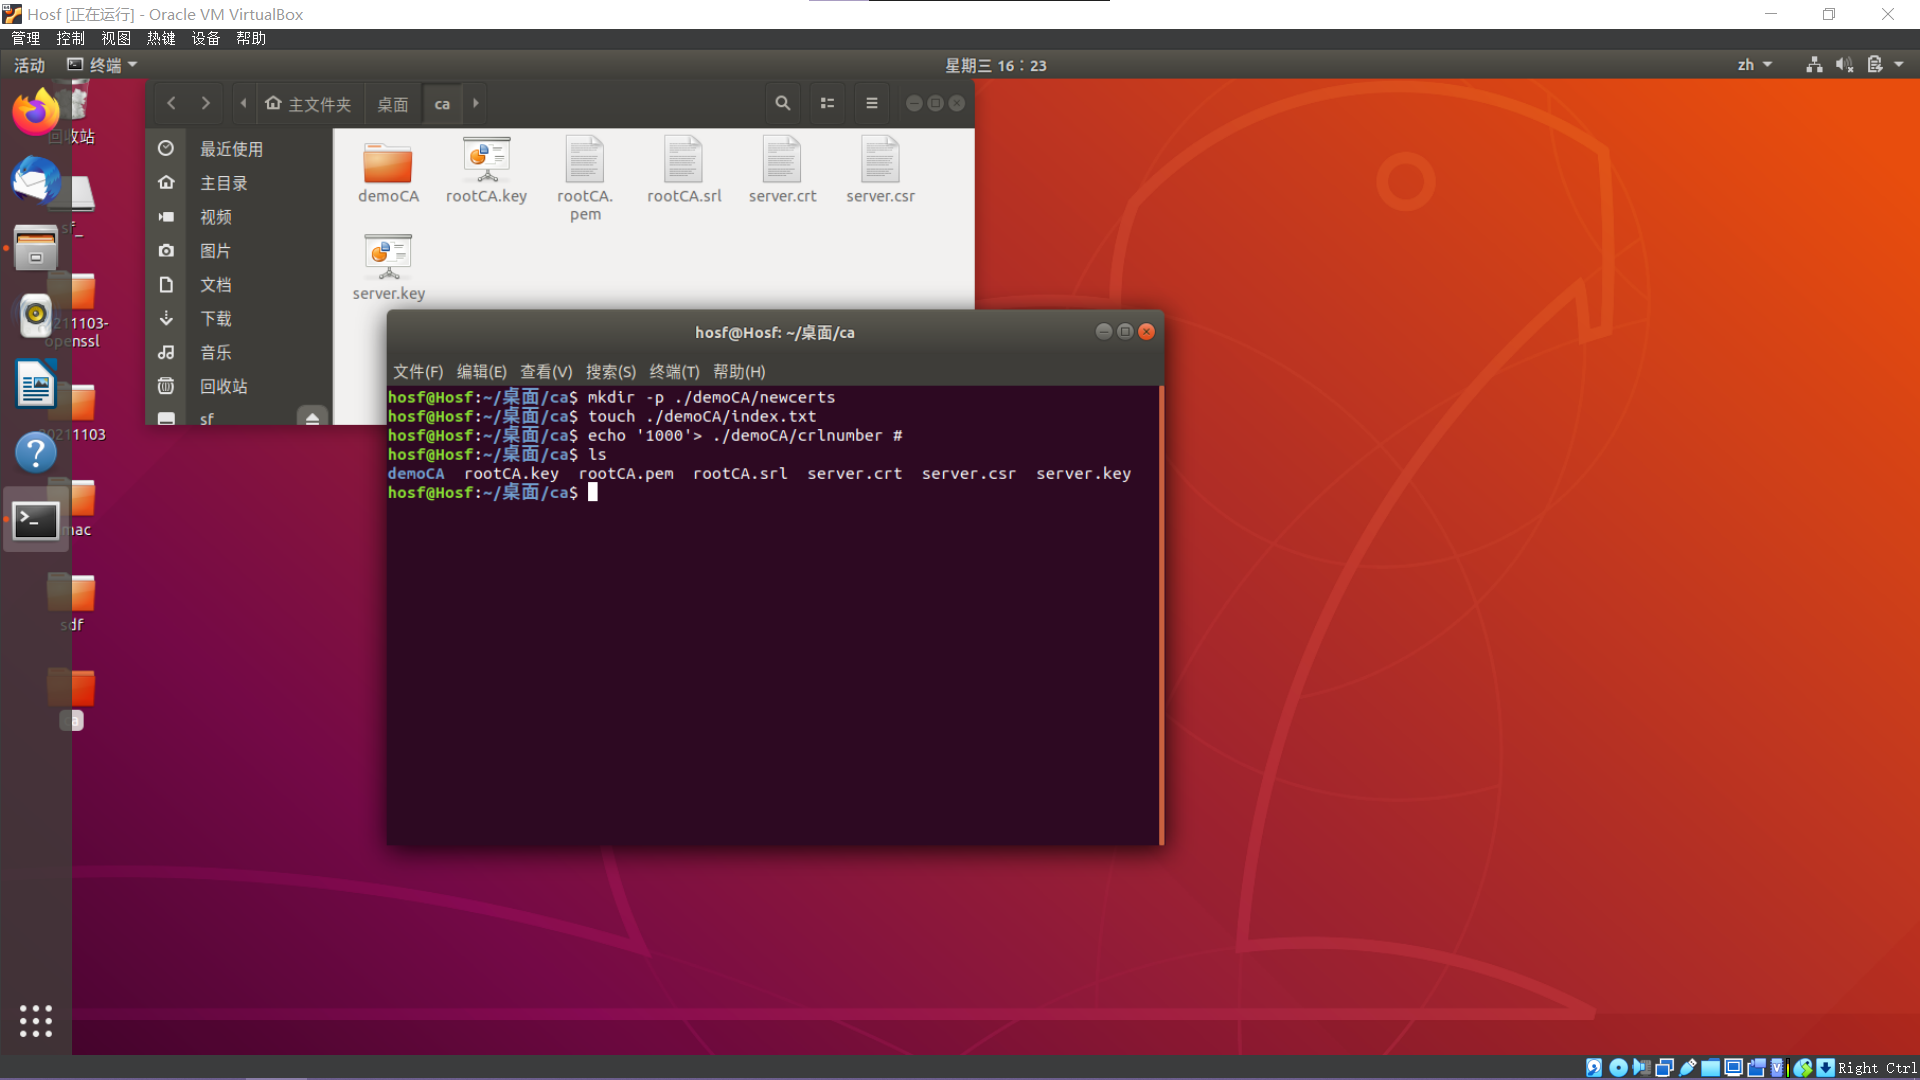
Task: Click the 活动 activities button
Action: pyautogui.click(x=29, y=65)
